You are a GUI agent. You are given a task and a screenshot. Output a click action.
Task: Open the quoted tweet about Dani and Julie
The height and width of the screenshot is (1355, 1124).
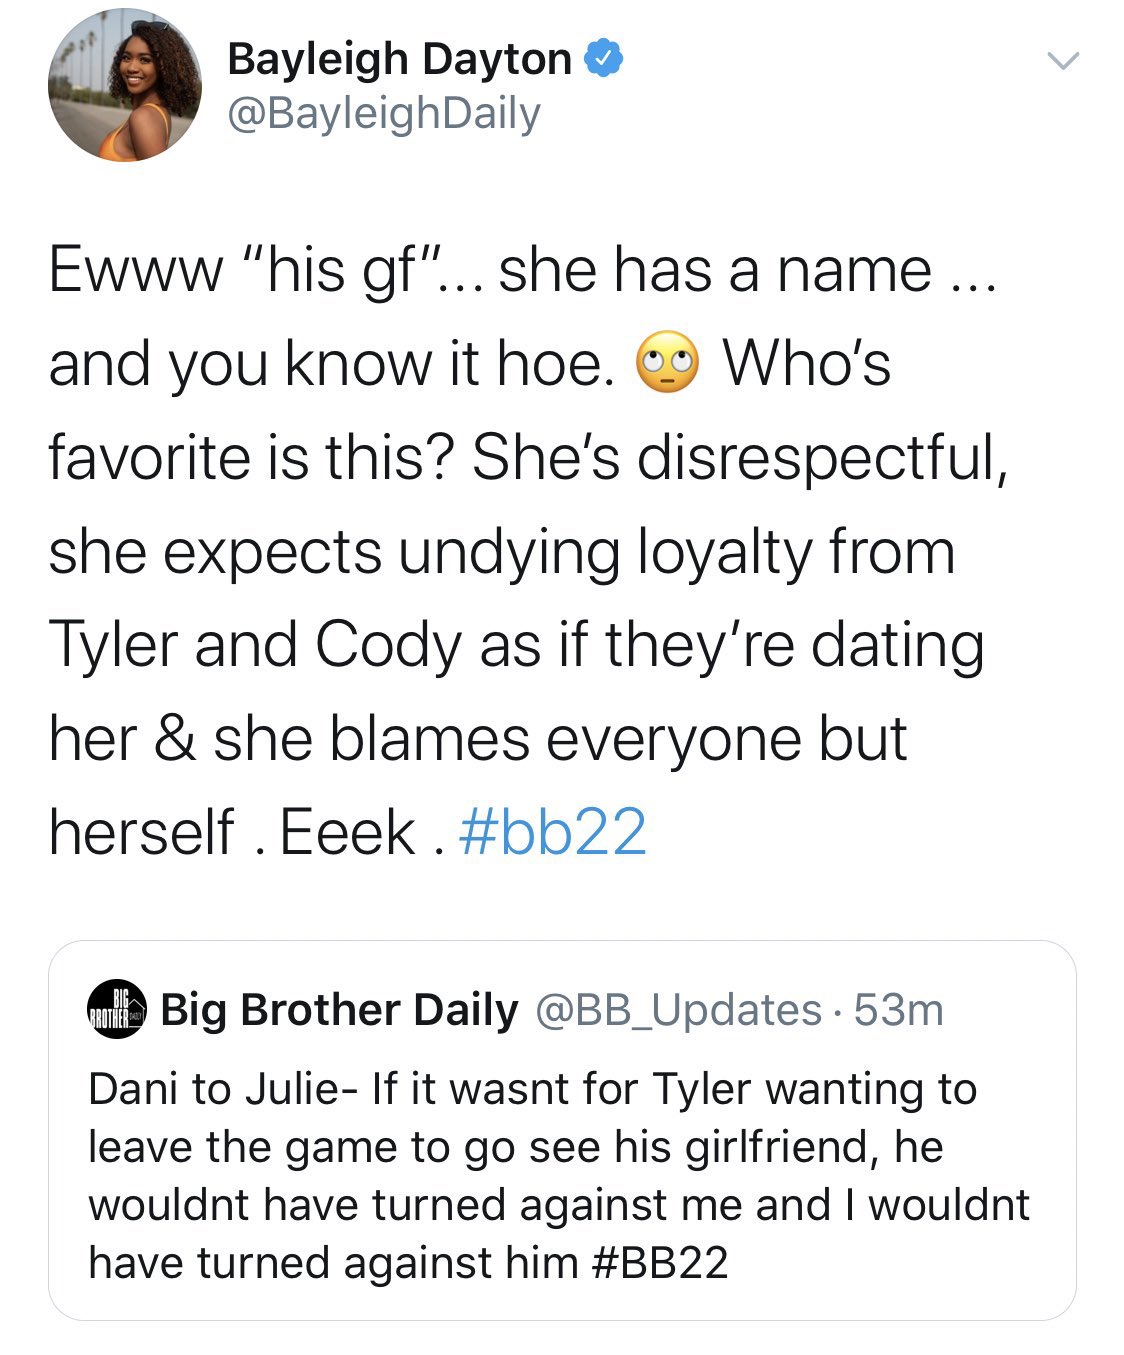[562, 1130]
